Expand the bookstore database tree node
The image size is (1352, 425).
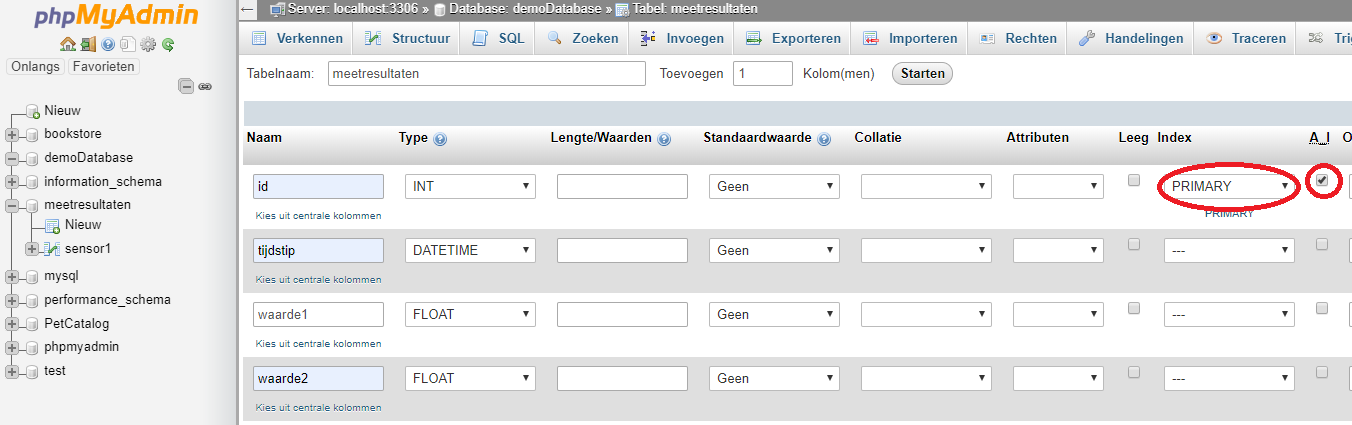click(12, 134)
